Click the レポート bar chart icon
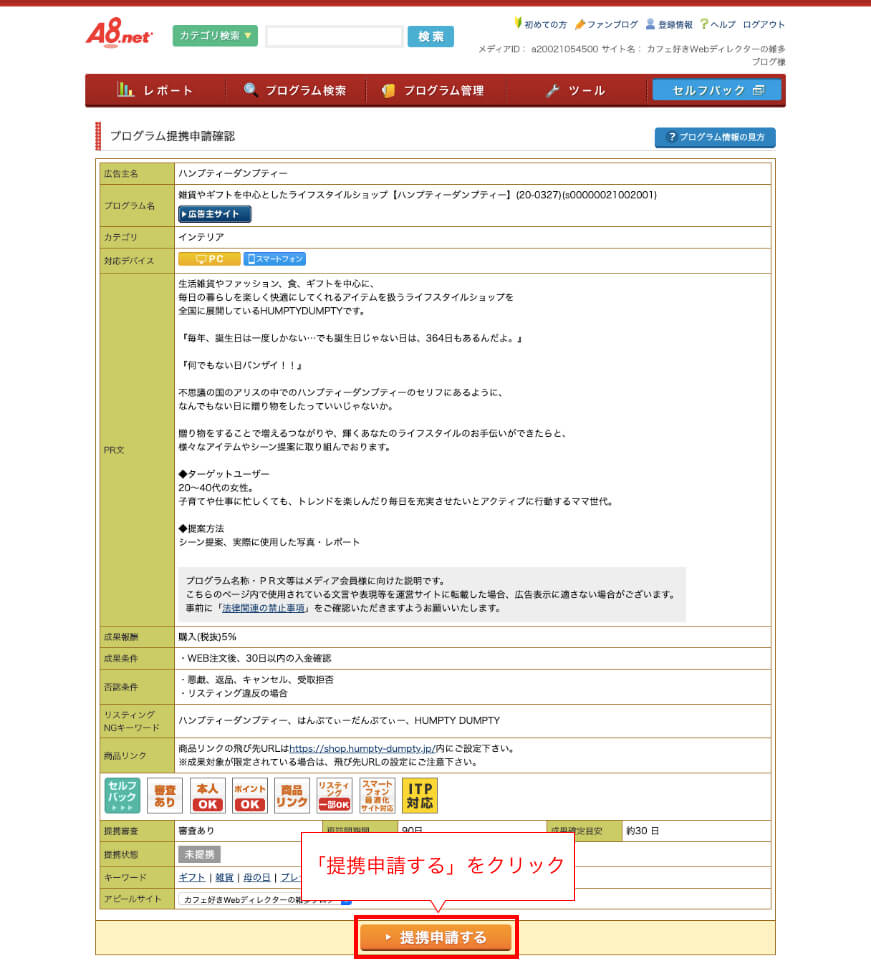This screenshot has width=871, height=972. coord(125,90)
